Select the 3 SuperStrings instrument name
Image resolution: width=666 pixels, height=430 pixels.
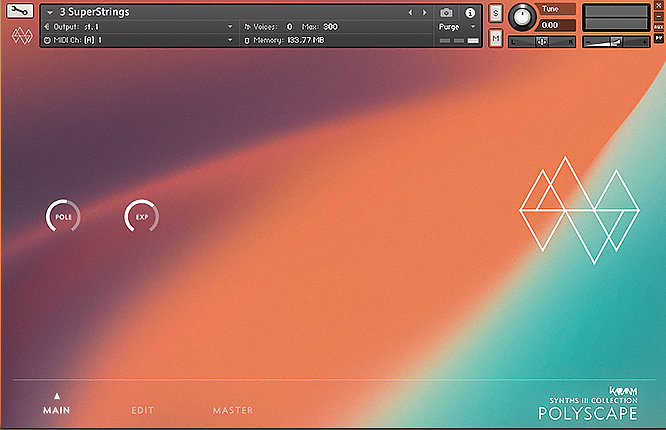[x=94, y=12]
